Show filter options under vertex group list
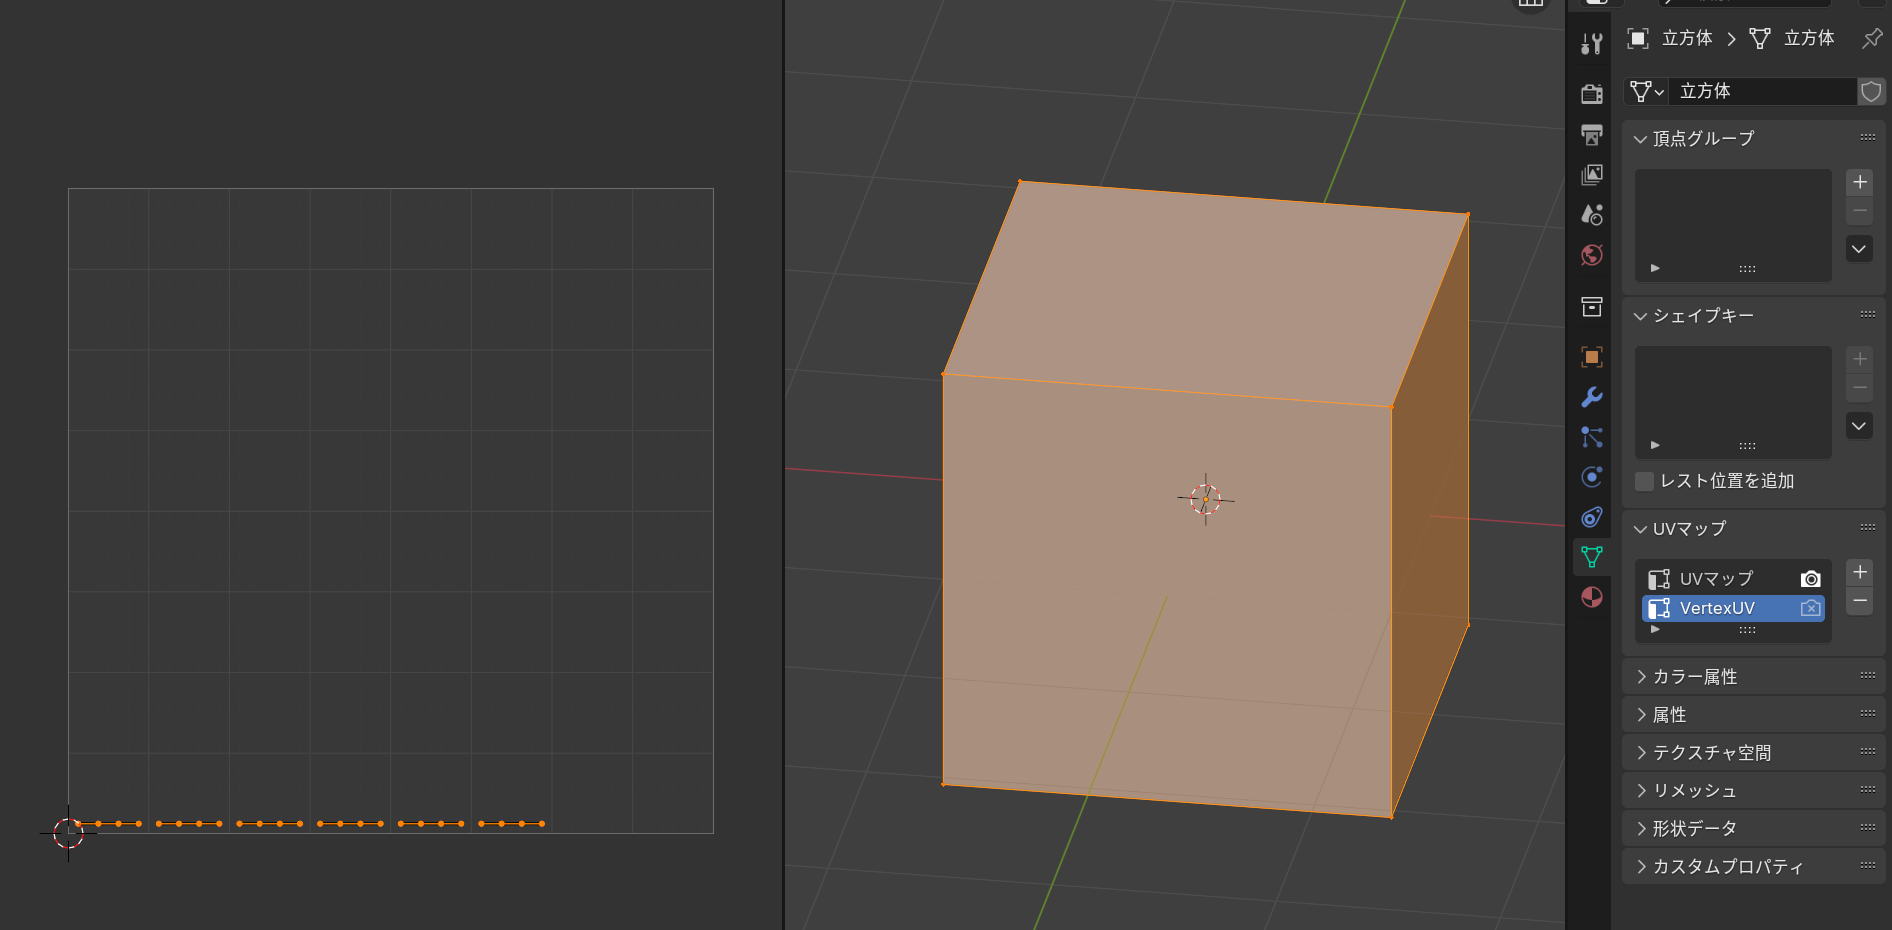Viewport: 1892px width, 930px height. pyautogui.click(x=1655, y=268)
